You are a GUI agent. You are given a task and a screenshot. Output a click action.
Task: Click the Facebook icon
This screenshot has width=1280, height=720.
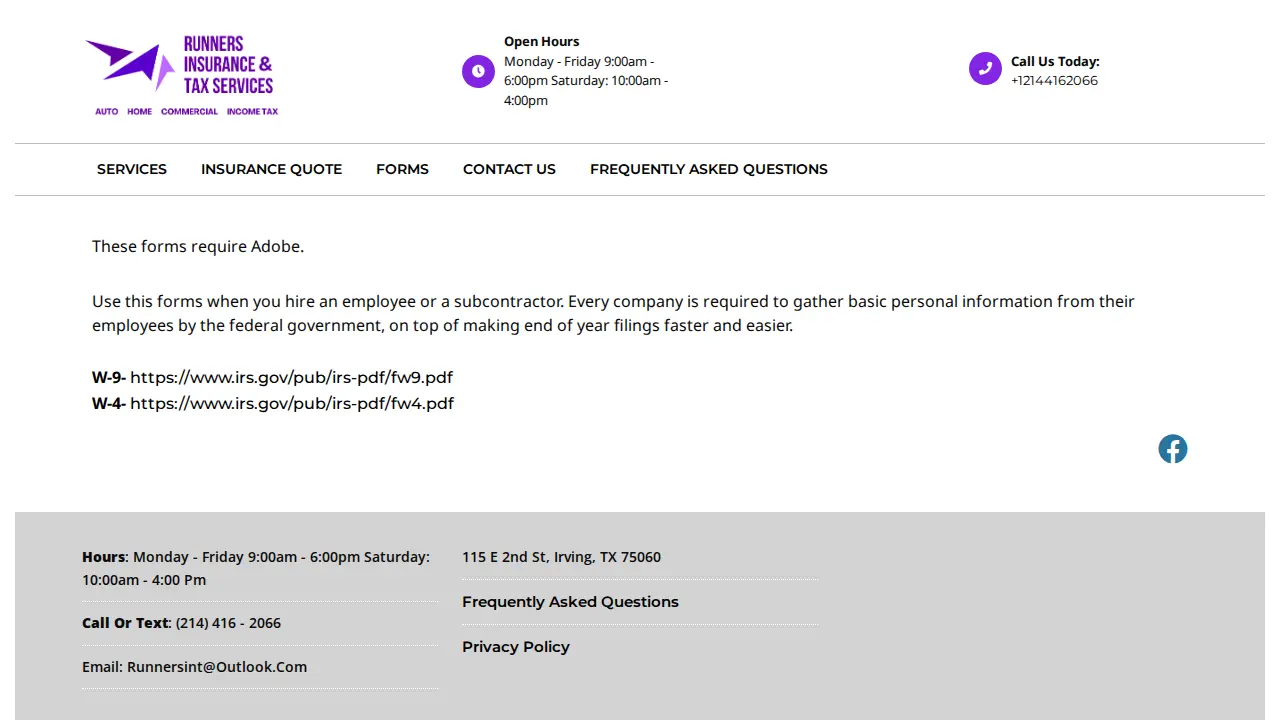pos(1173,449)
